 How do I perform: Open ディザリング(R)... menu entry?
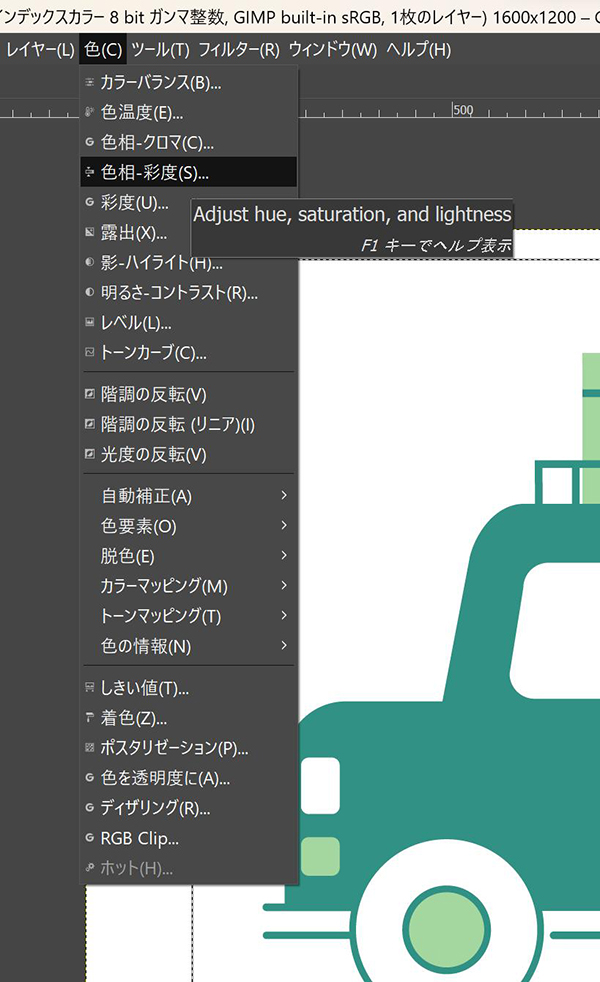(x=189, y=808)
